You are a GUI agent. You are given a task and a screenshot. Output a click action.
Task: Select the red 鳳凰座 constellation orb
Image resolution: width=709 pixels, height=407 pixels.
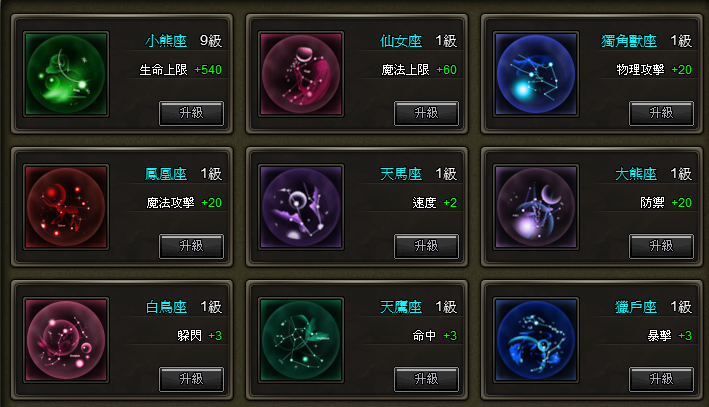coord(66,207)
